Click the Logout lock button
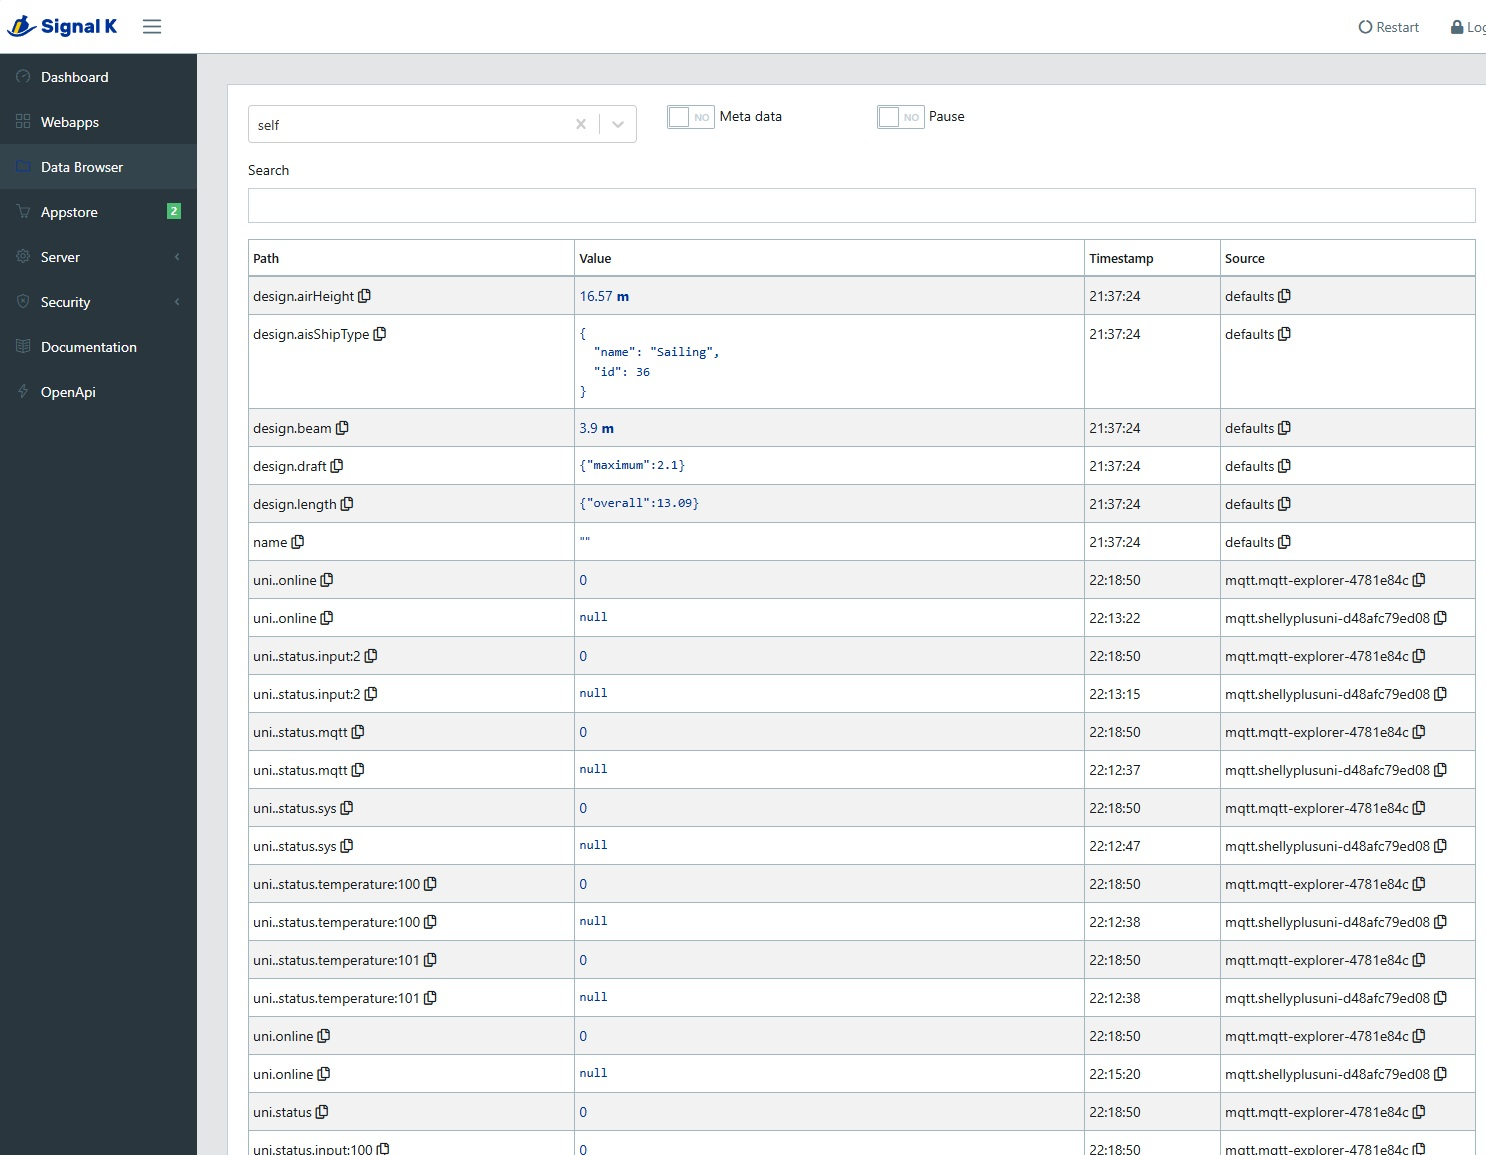 pyautogui.click(x=1468, y=27)
